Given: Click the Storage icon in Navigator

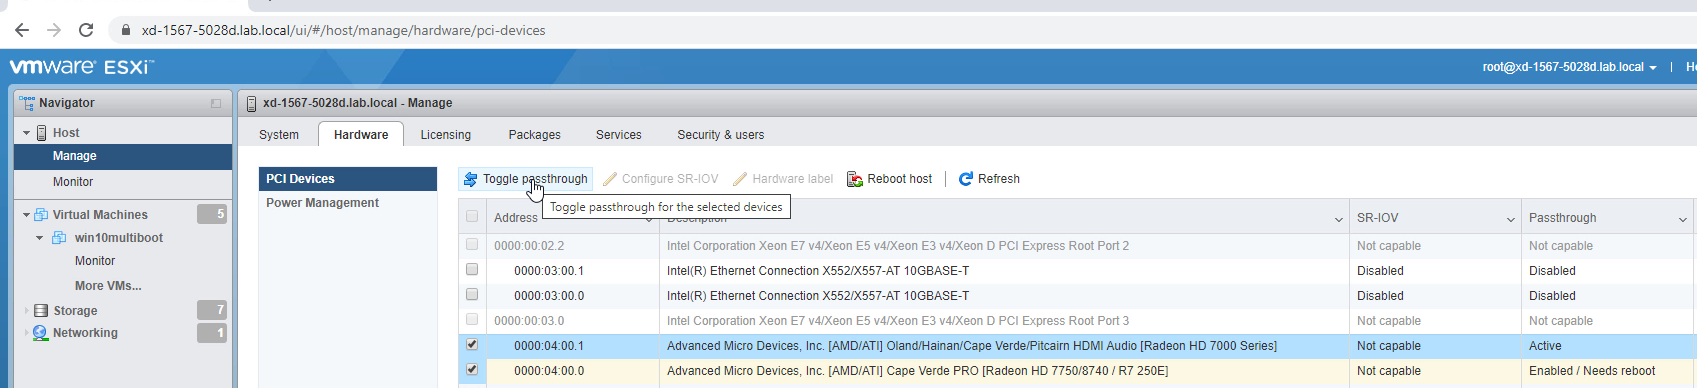Looking at the screenshot, I should (41, 311).
